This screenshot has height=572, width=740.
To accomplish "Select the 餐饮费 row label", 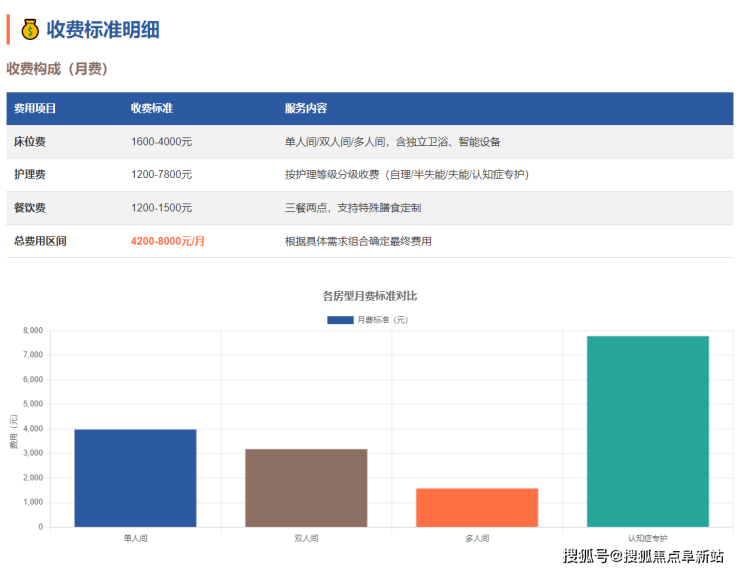I will point(29,208).
